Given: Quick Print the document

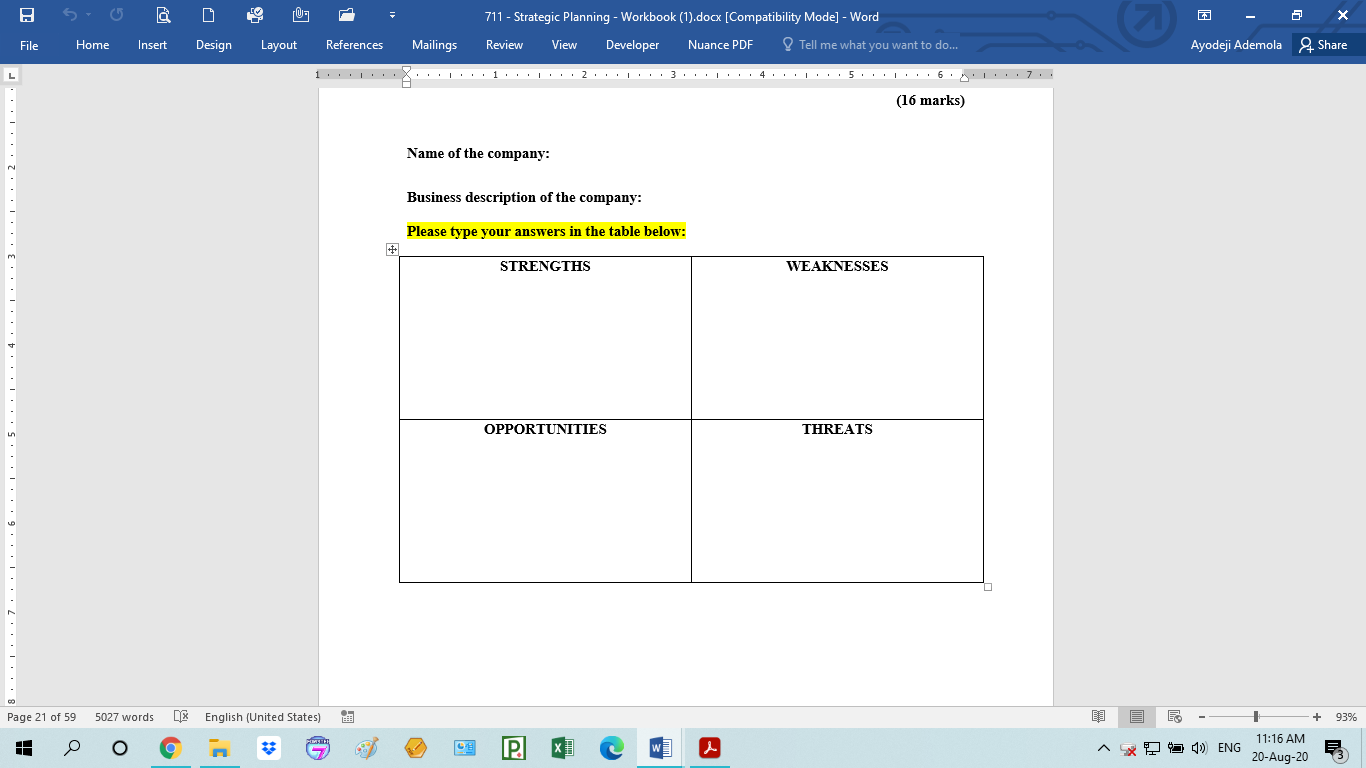Looking at the screenshot, I should point(256,15).
